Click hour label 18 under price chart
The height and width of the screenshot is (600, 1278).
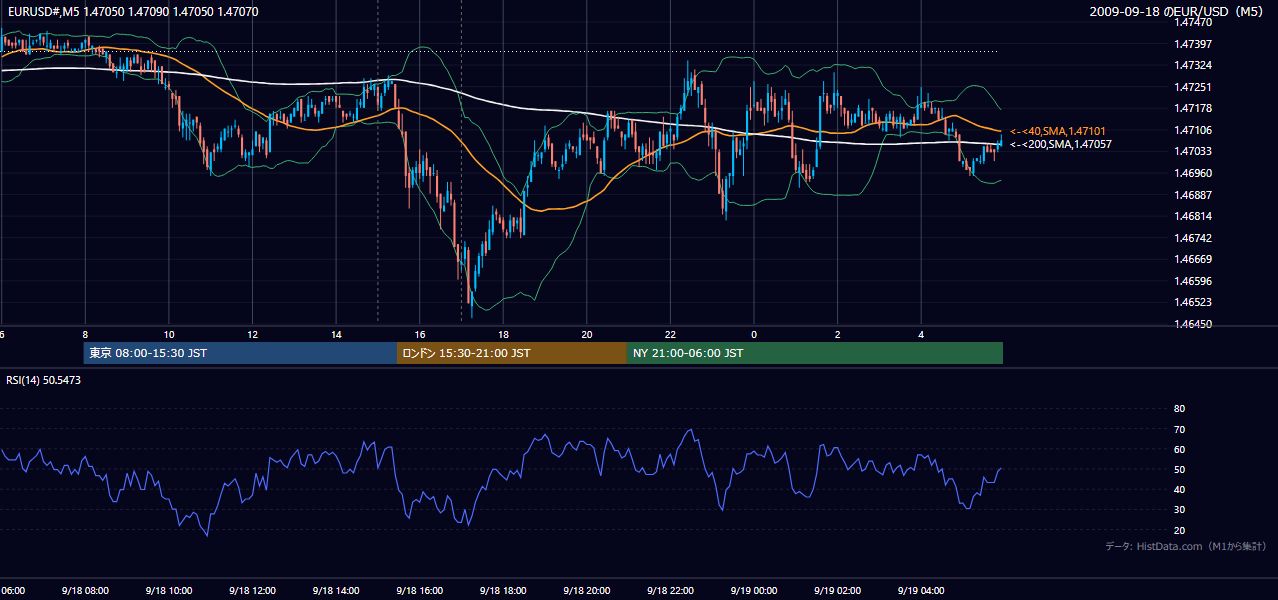503,335
